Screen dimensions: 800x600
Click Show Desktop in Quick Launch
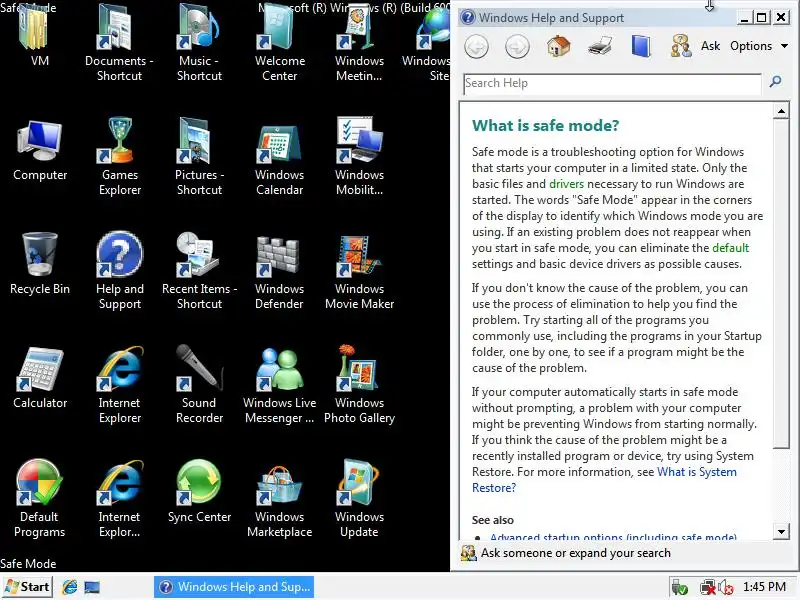pyautogui.click(x=92, y=587)
